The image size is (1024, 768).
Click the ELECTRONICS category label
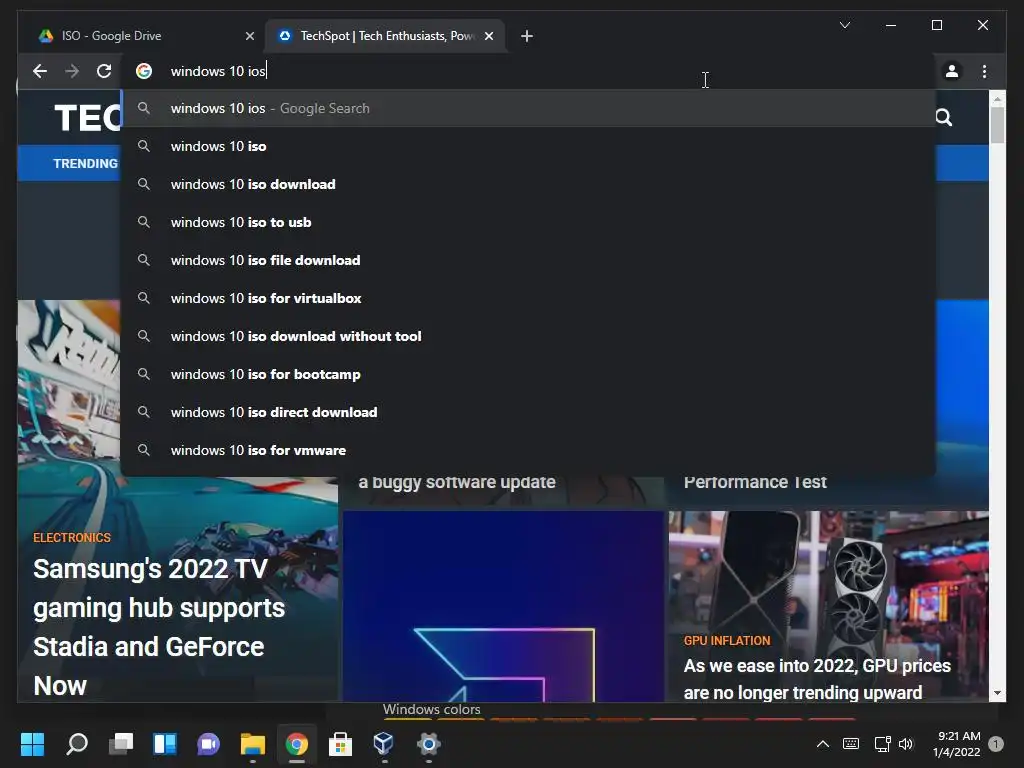tap(72, 537)
